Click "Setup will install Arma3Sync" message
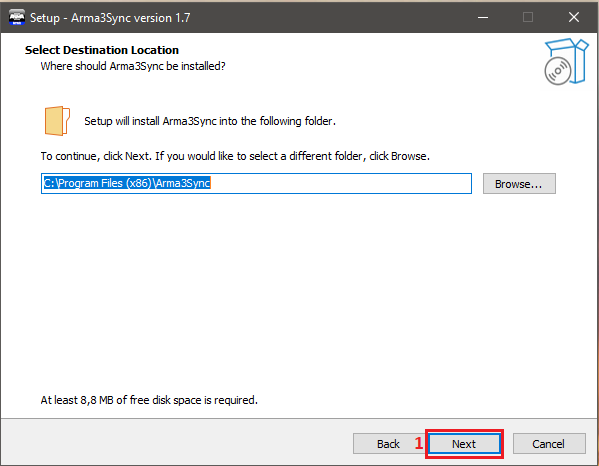 coord(210,121)
